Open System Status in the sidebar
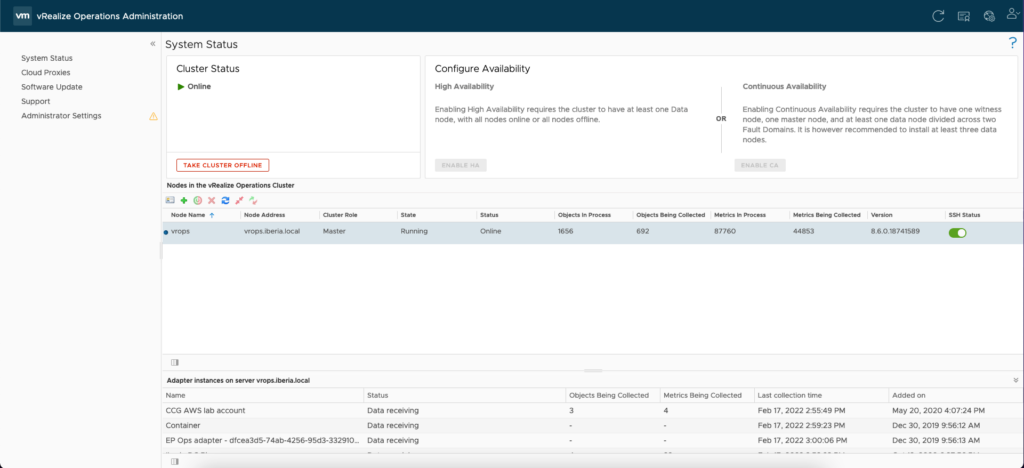 point(47,58)
